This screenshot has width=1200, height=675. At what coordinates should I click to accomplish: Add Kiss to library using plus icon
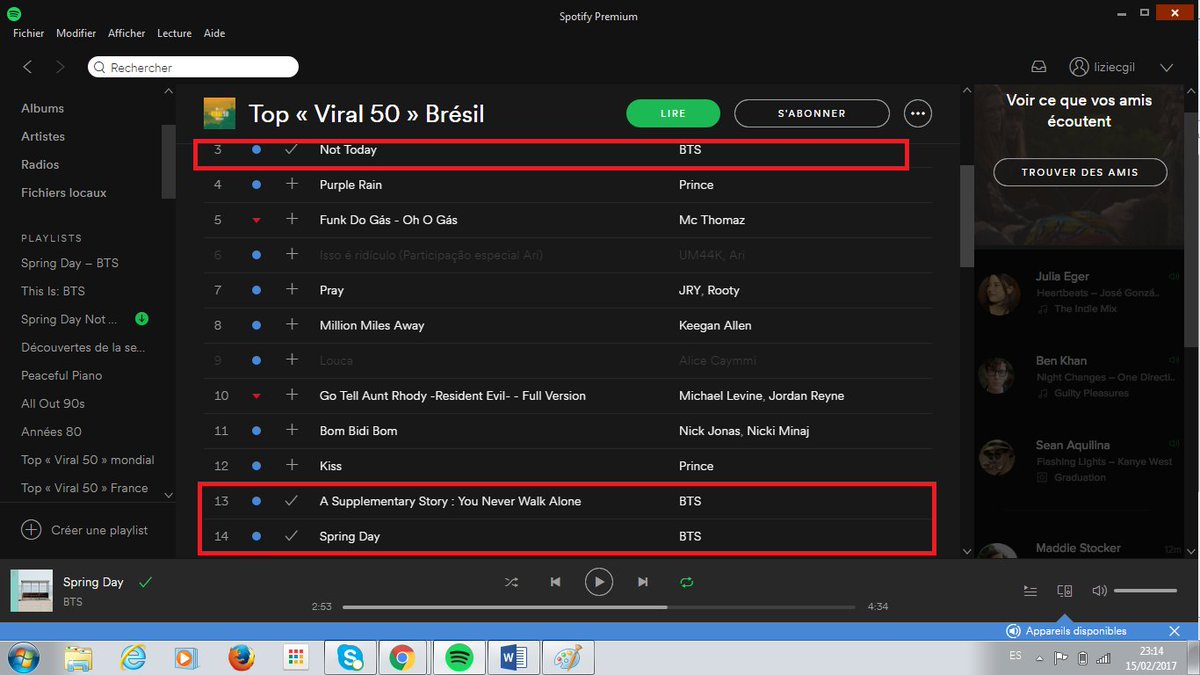tap(291, 465)
